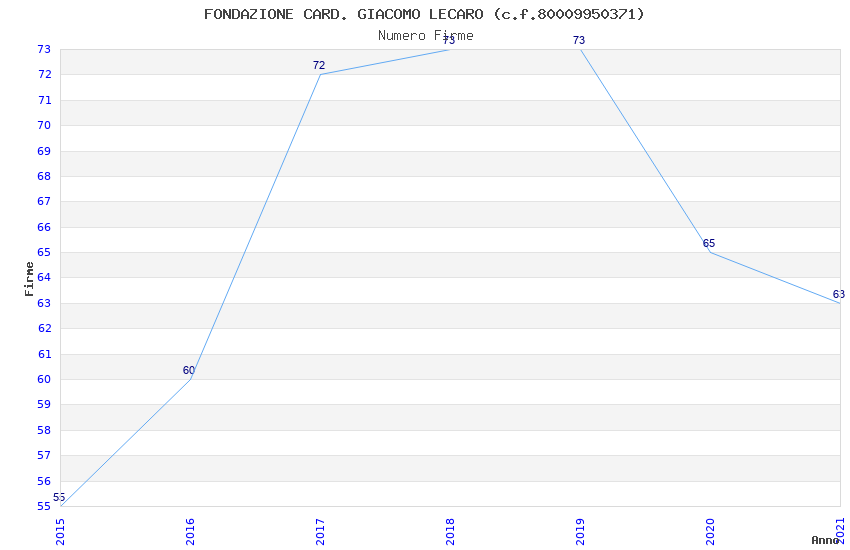Select the 2016 x-axis year label
This screenshot has width=850, height=550.
point(190,532)
